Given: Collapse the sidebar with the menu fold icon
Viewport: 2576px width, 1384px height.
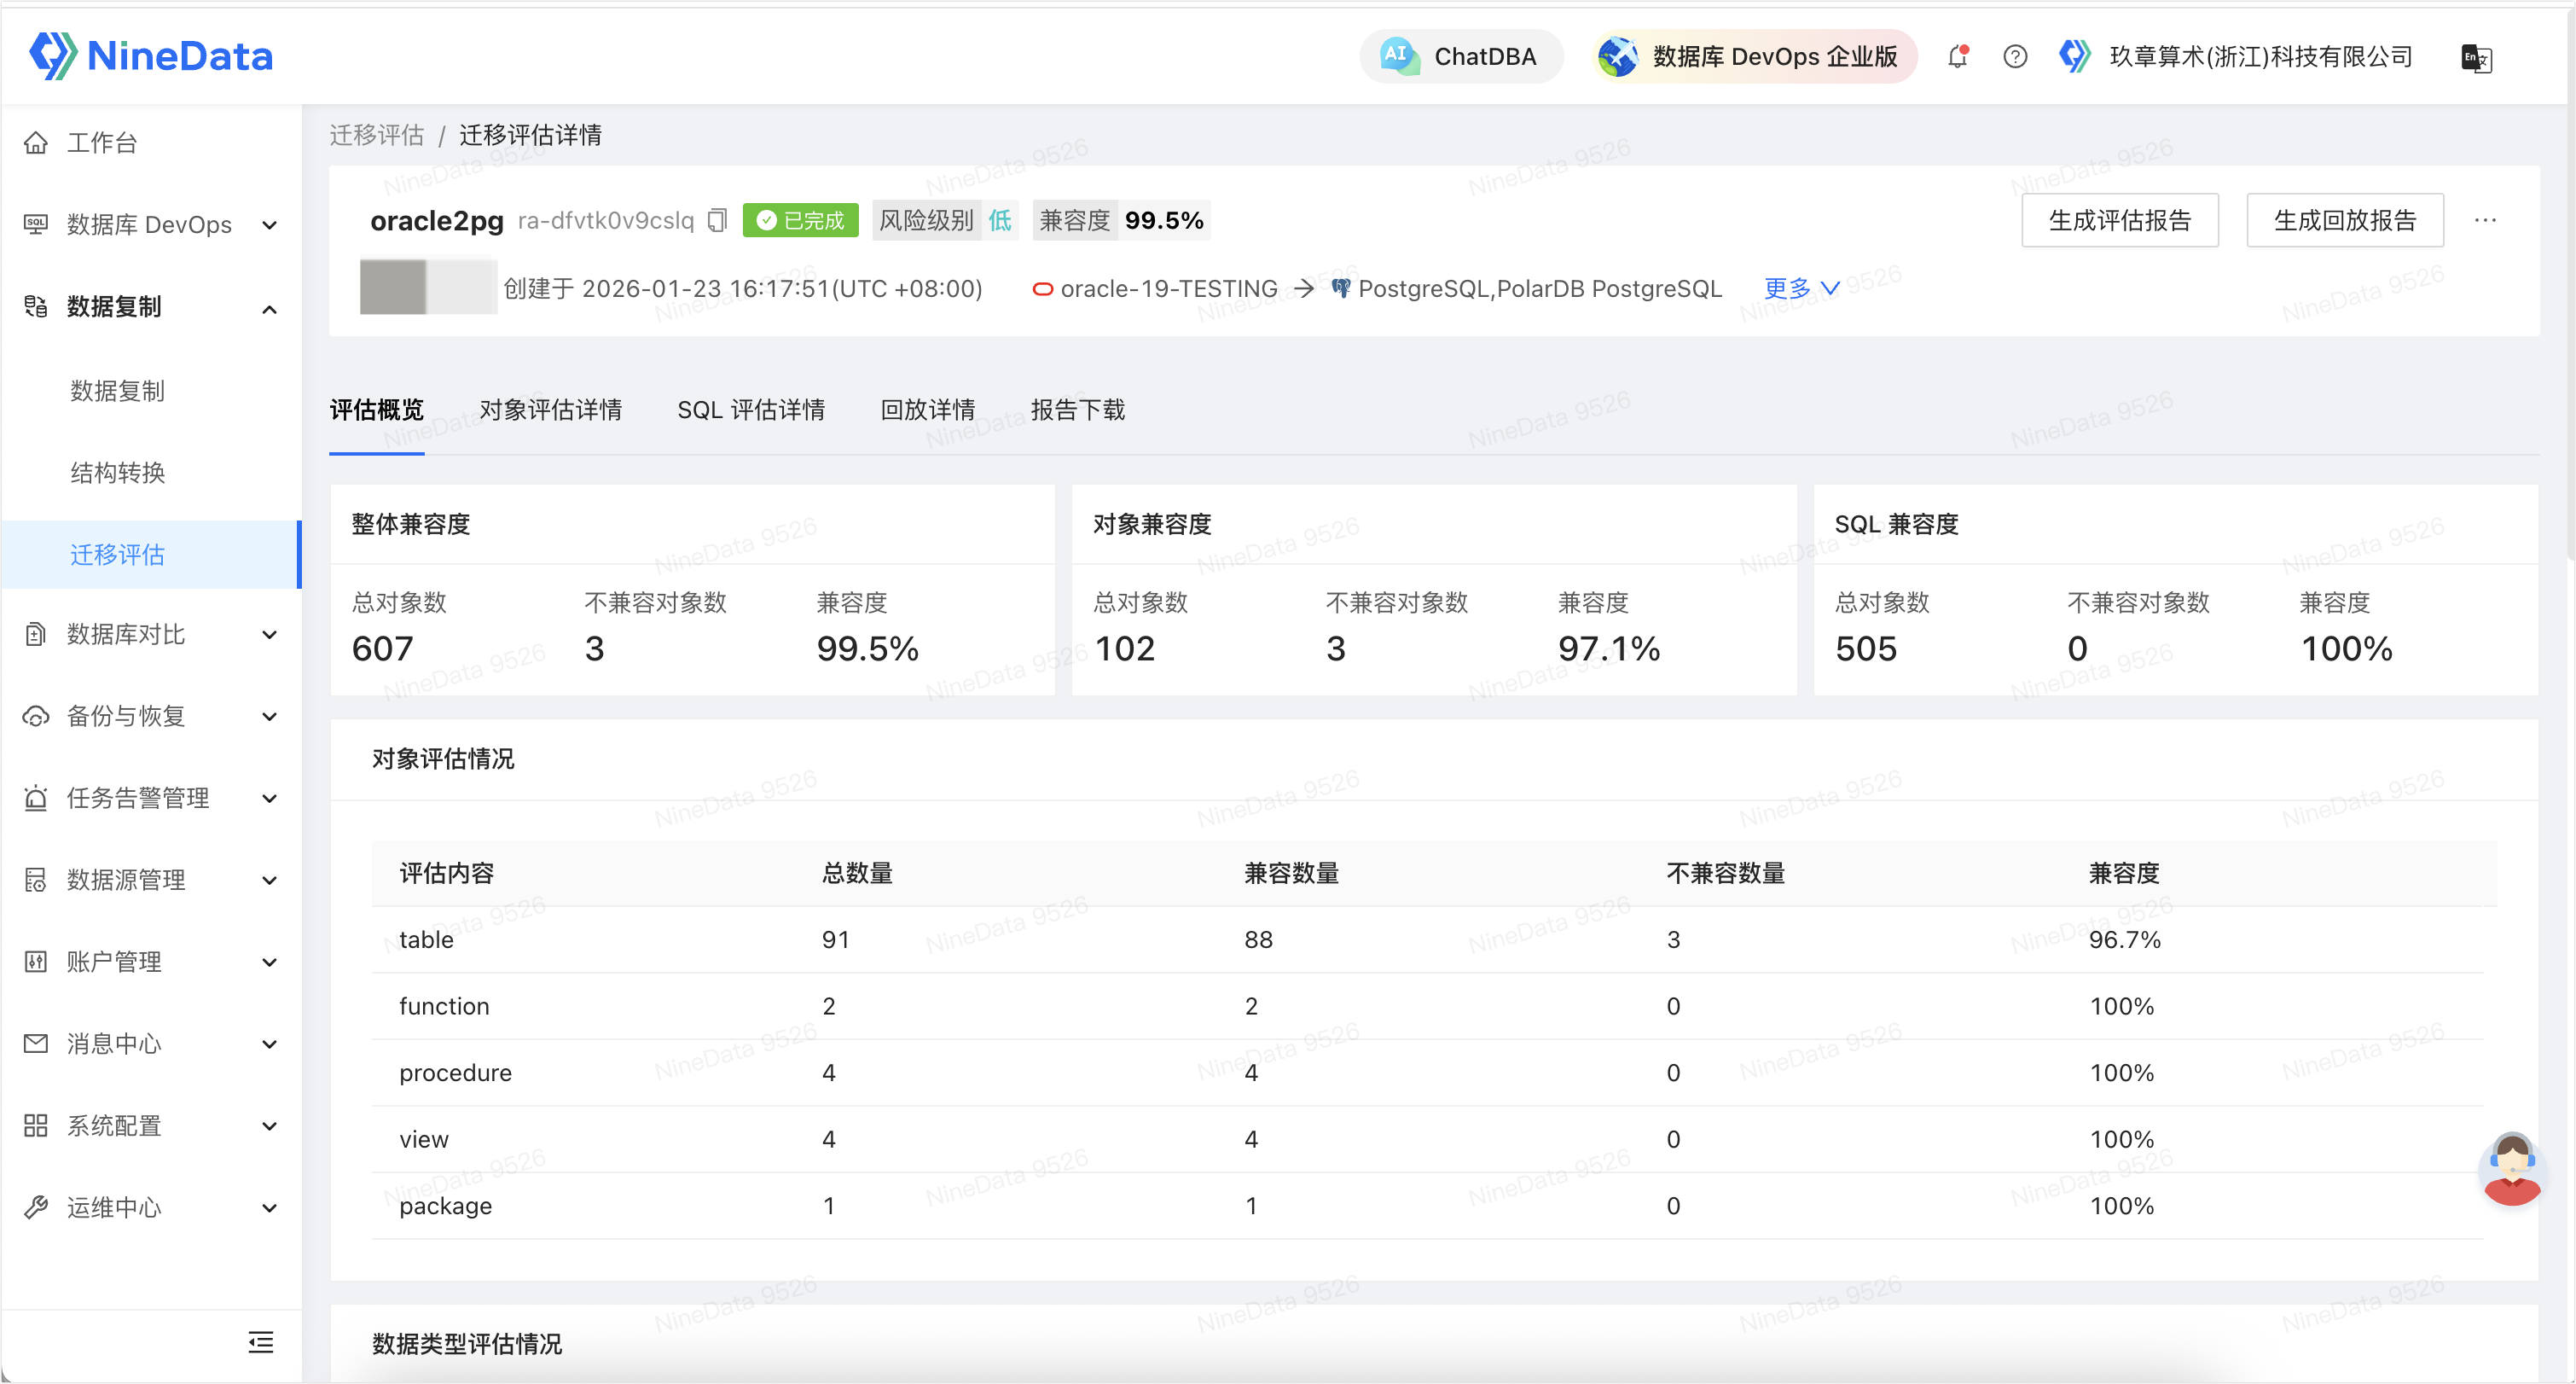Looking at the screenshot, I should tap(261, 1342).
